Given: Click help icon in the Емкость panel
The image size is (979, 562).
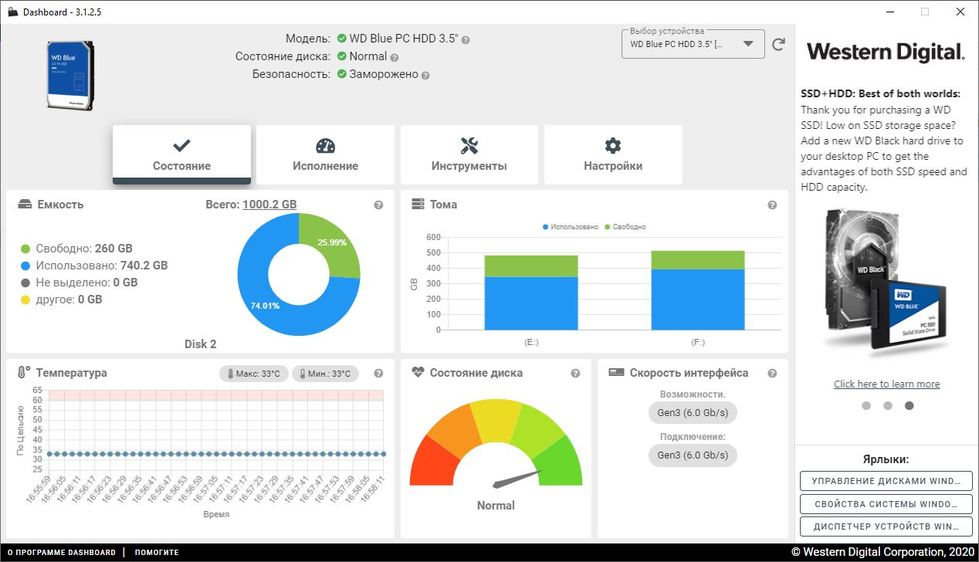Looking at the screenshot, I should pyautogui.click(x=379, y=205).
